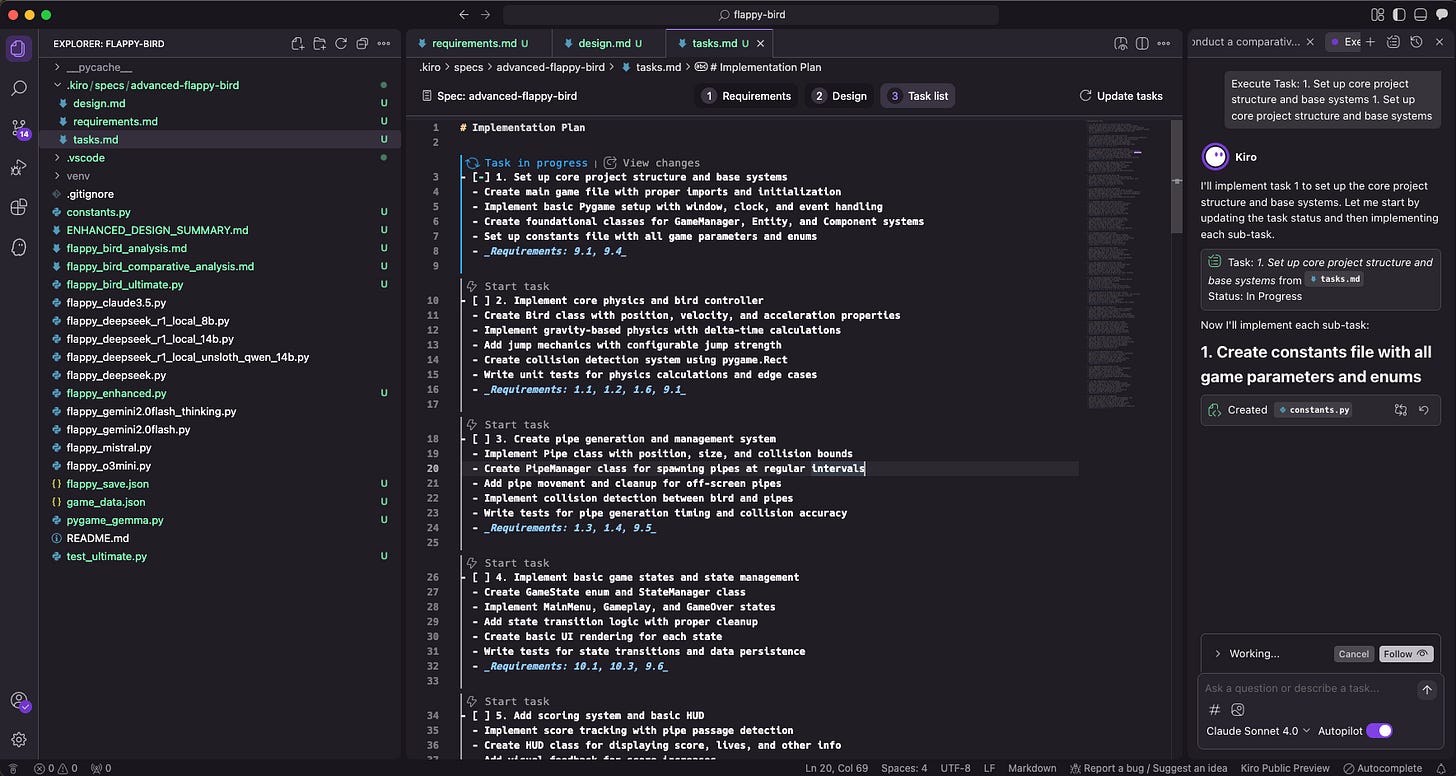The width and height of the screenshot is (1456, 776).
Task: Open the notifications bell in status bar
Action: click(x=1442, y=768)
